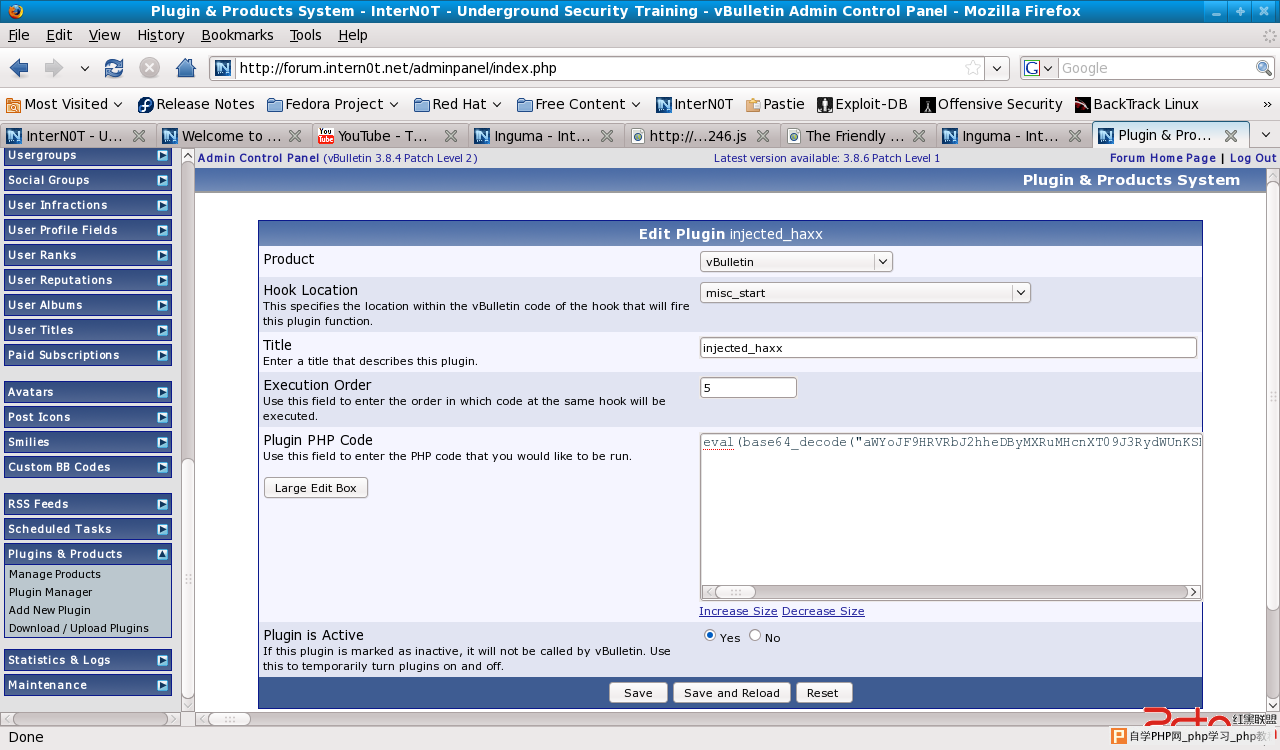The width and height of the screenshot is (1280, 750).
Task: Switch to the YouTube tab
Action: [x=388, y=136]
